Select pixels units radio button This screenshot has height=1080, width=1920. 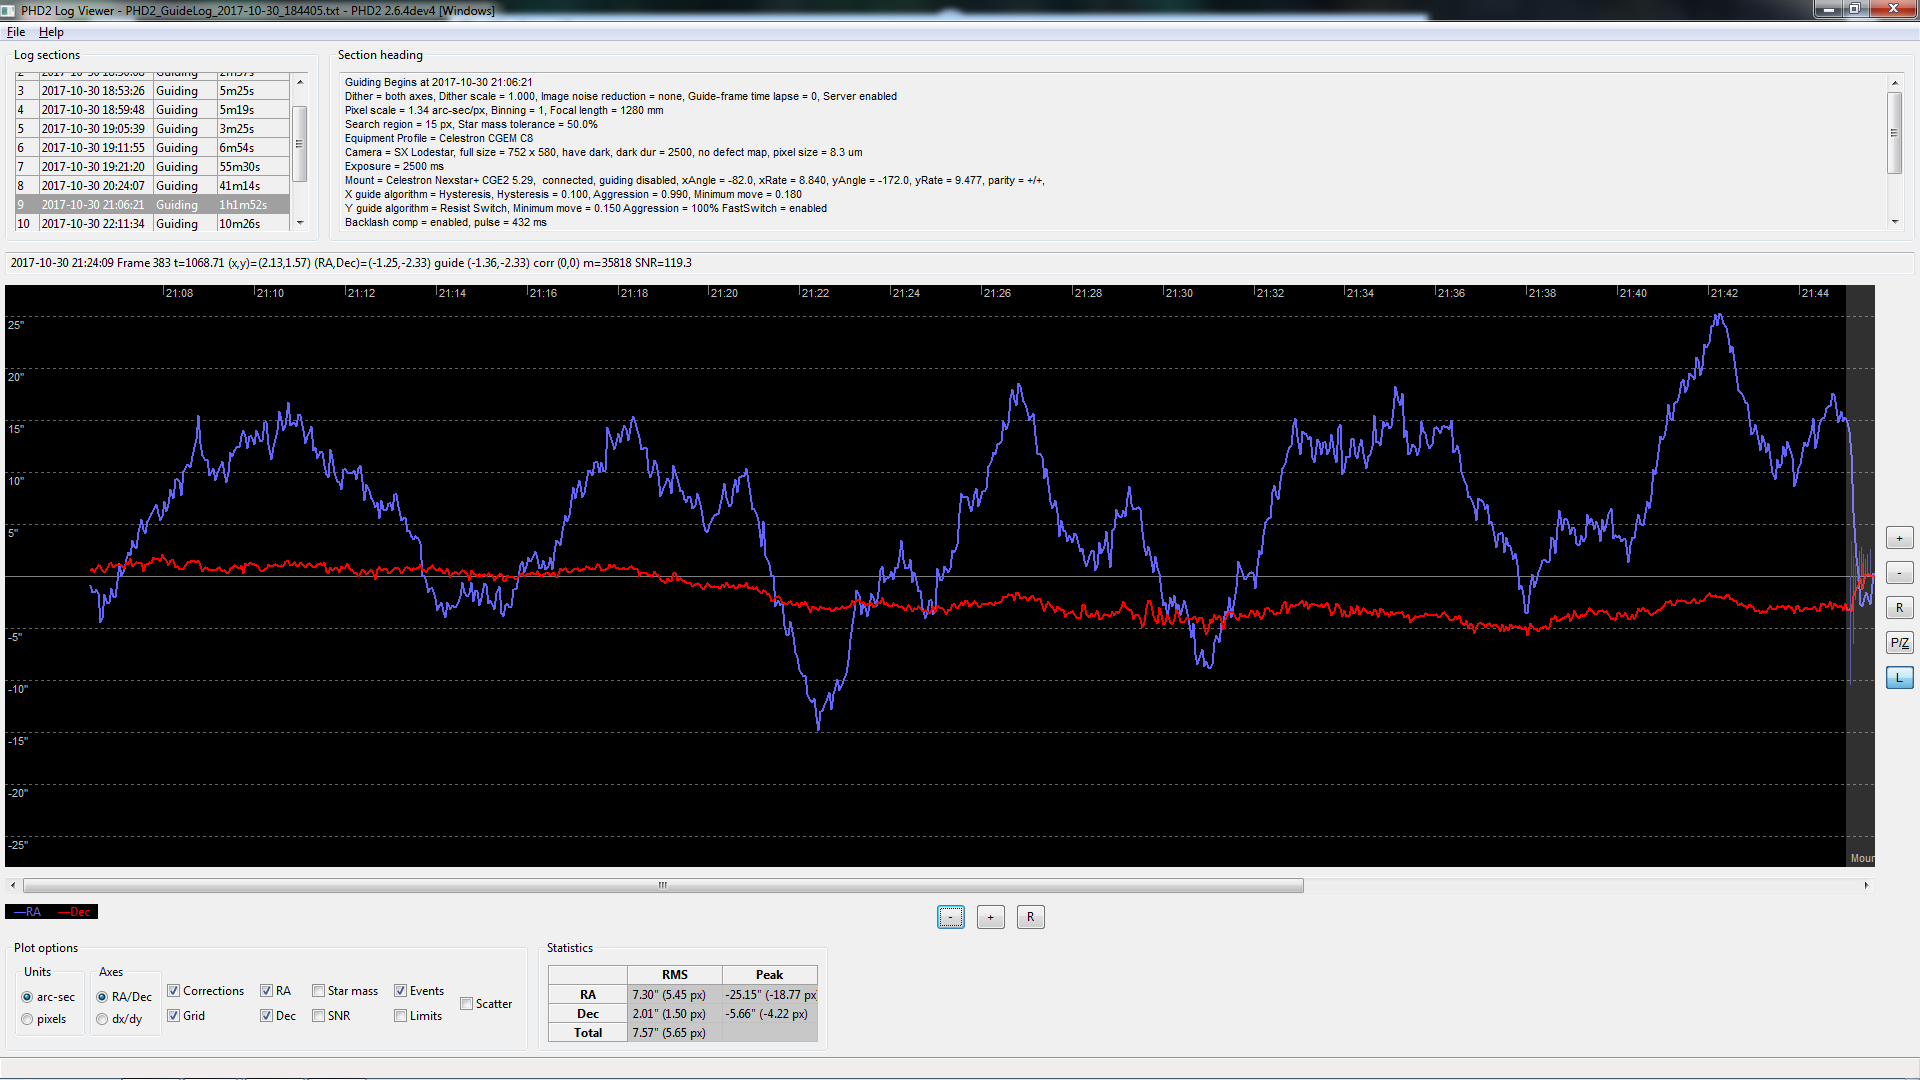[x=27, y=1019]
